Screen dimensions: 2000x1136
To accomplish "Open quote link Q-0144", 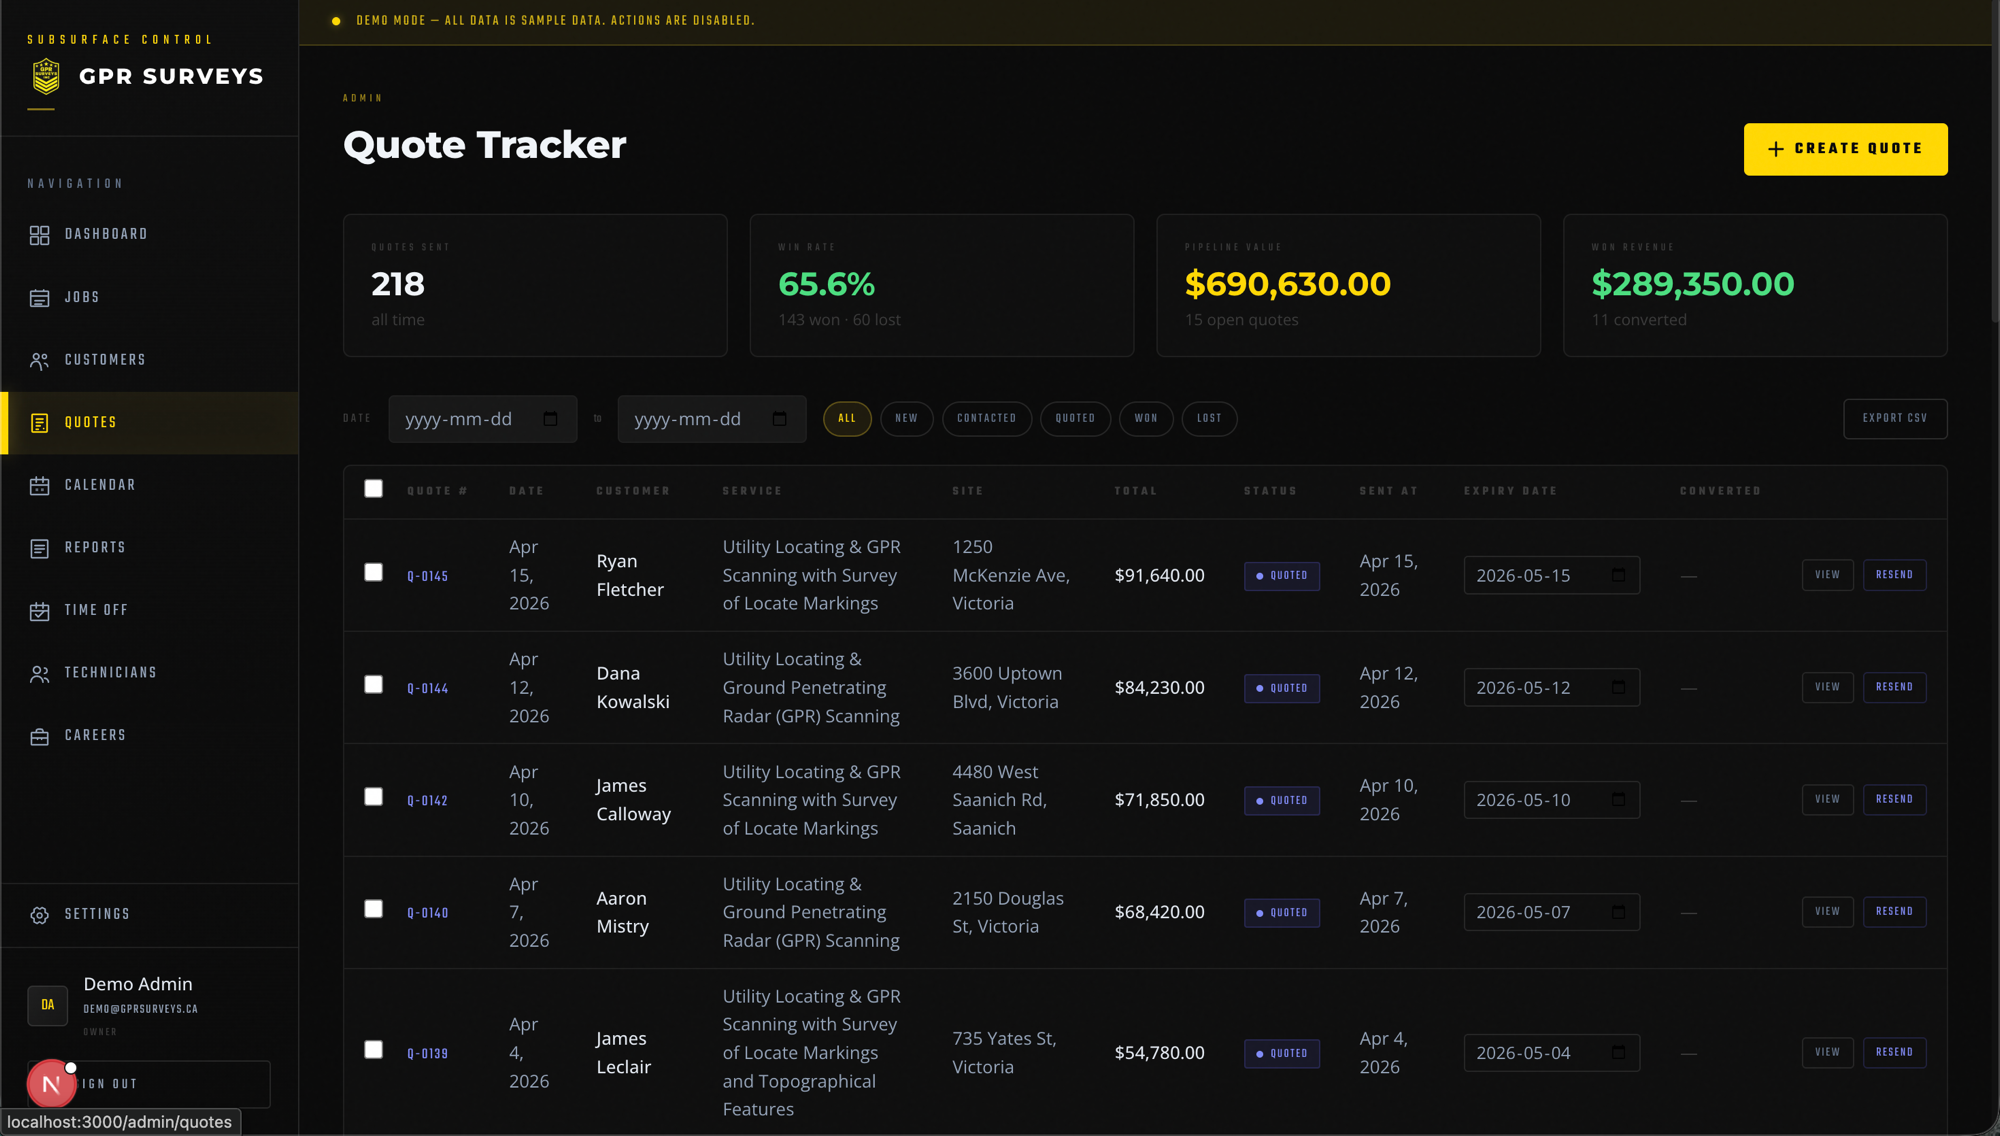I will (x=427, y=689).
